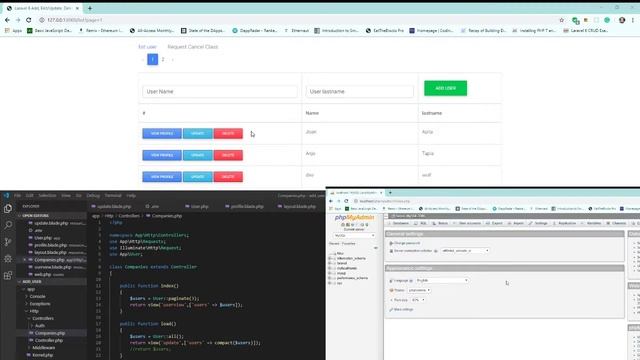Image resolution: width=640 pixels, height=360 pixels.
Task: Open new tab in phpMyAdmin browser window
Action: coord(390,193)
